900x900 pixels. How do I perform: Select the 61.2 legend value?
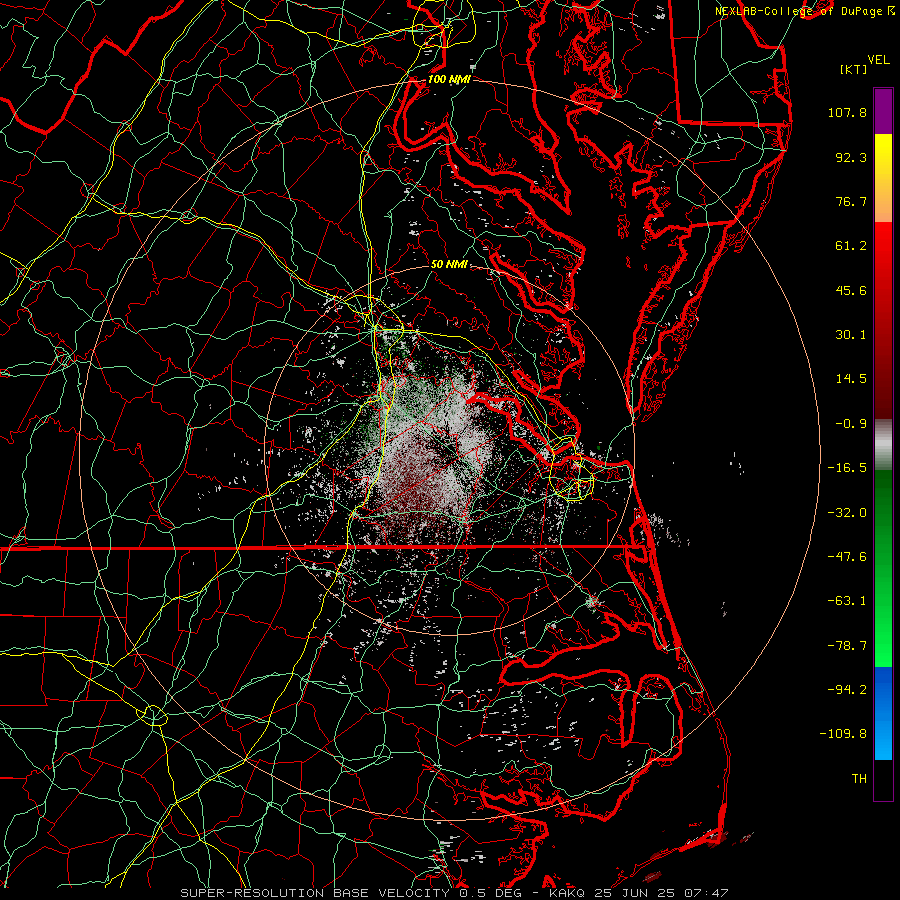[x=850, y=246]
